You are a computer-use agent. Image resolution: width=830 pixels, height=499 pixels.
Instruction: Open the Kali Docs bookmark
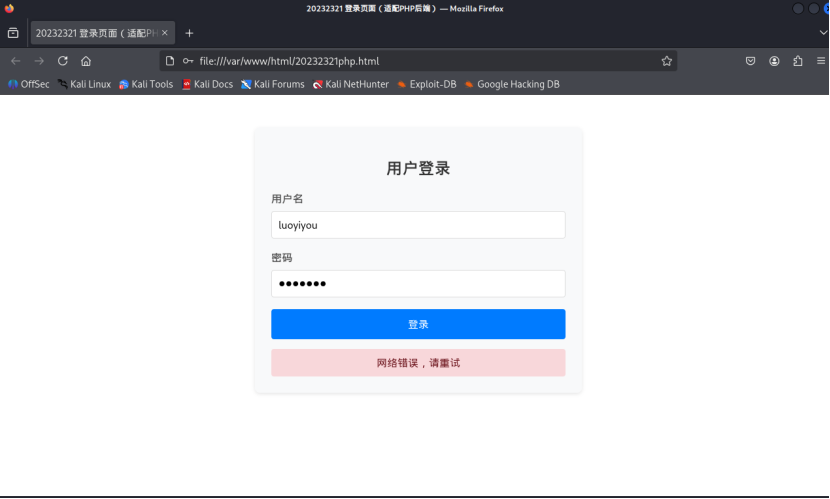(208, 84)
